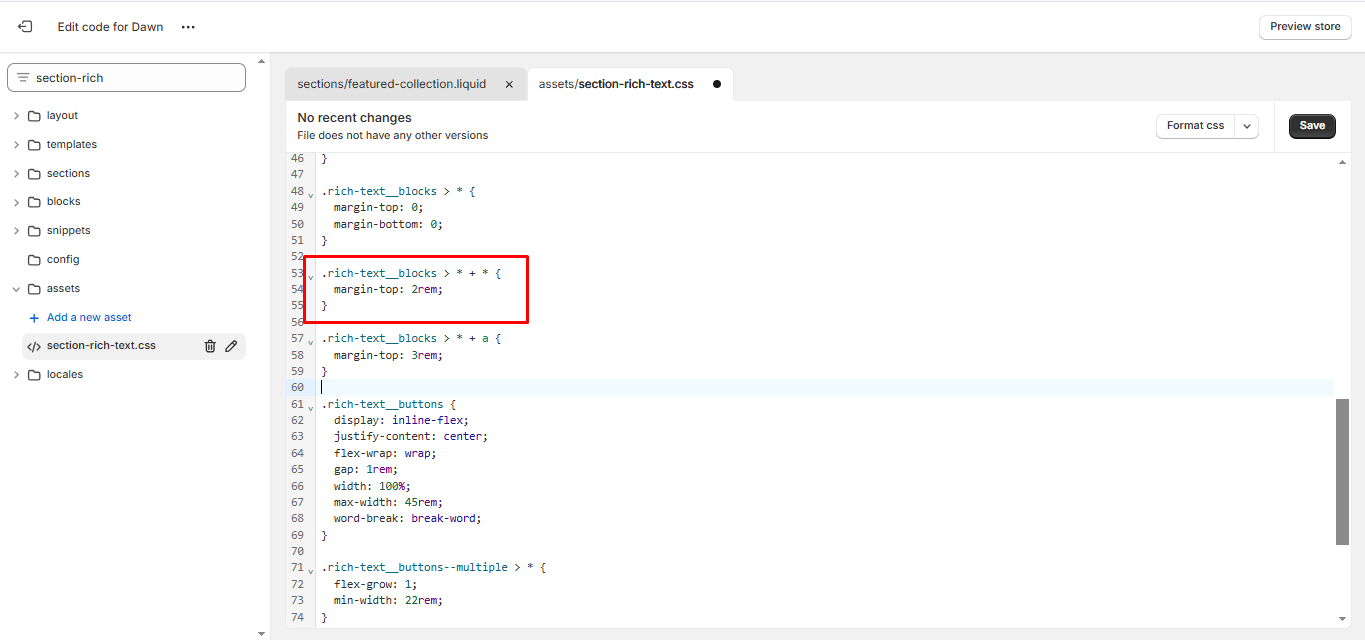Click the exit code editor icon
The height and width of the screenshot is (640, 1365).
coord(25,27)
